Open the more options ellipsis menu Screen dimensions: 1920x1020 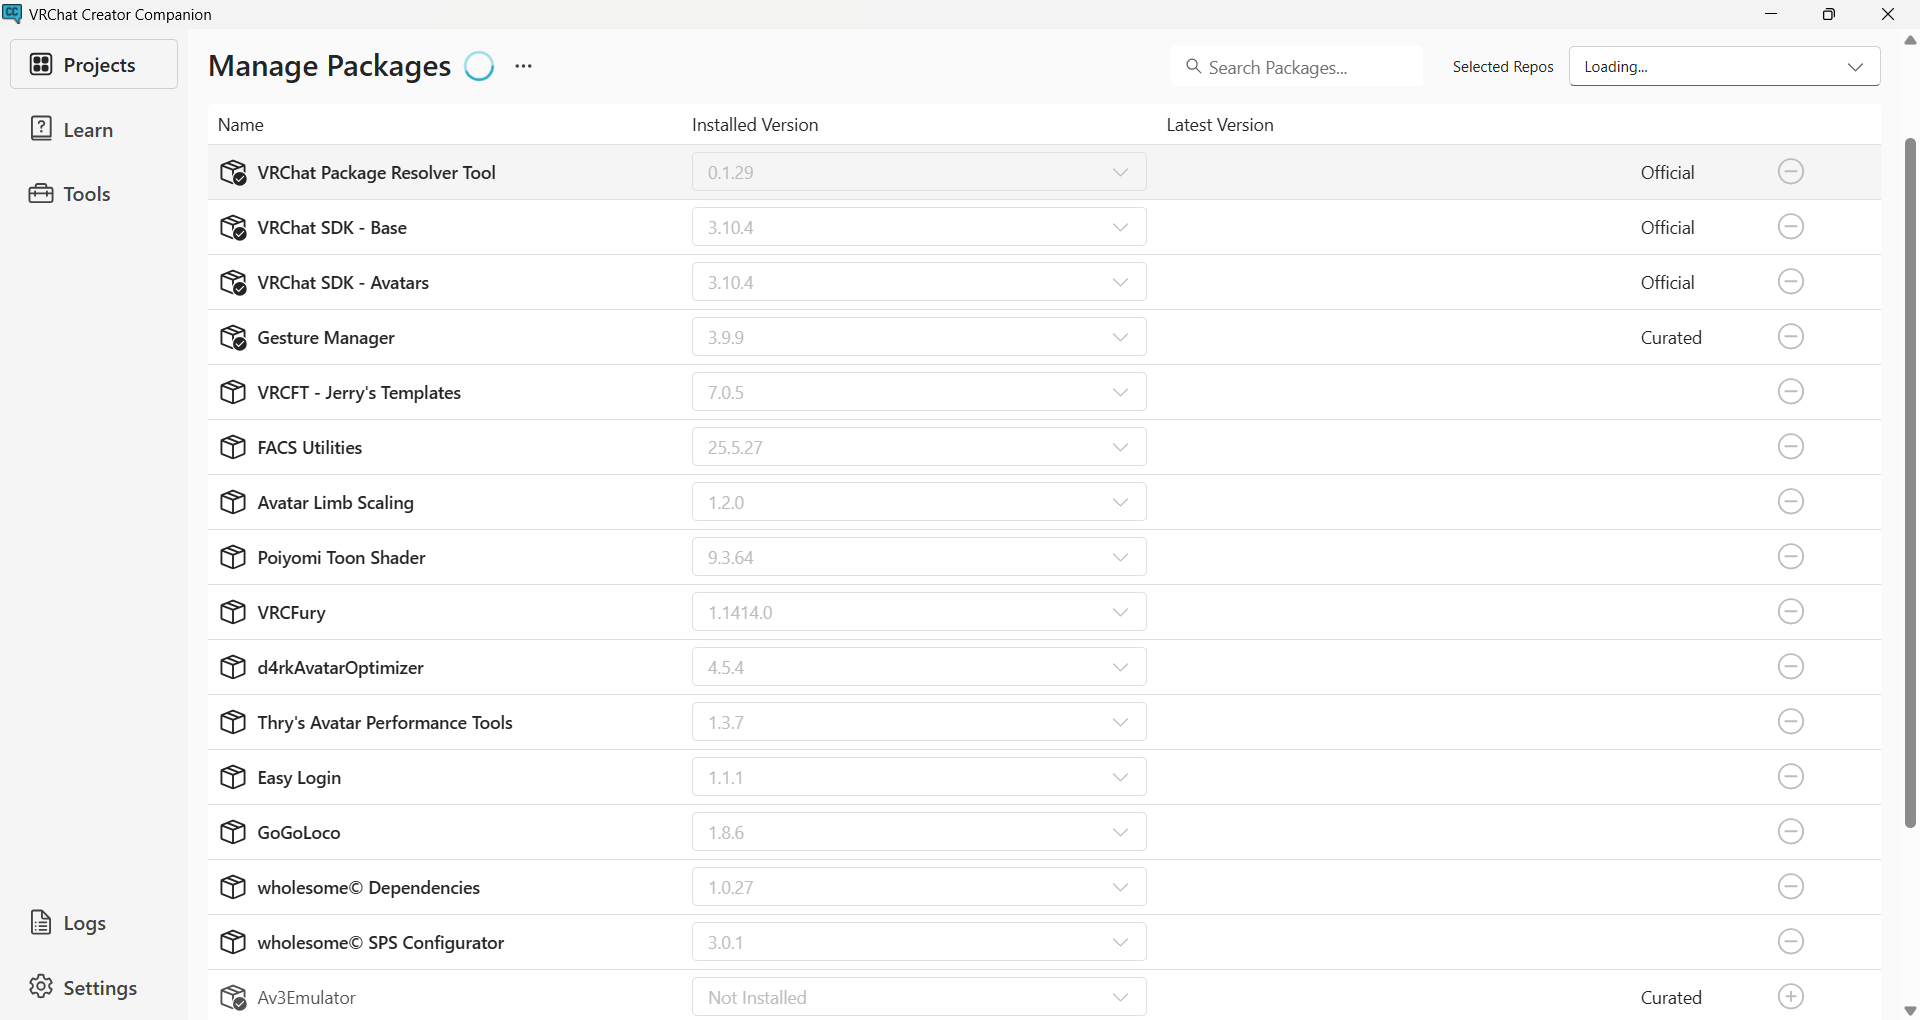524,66
